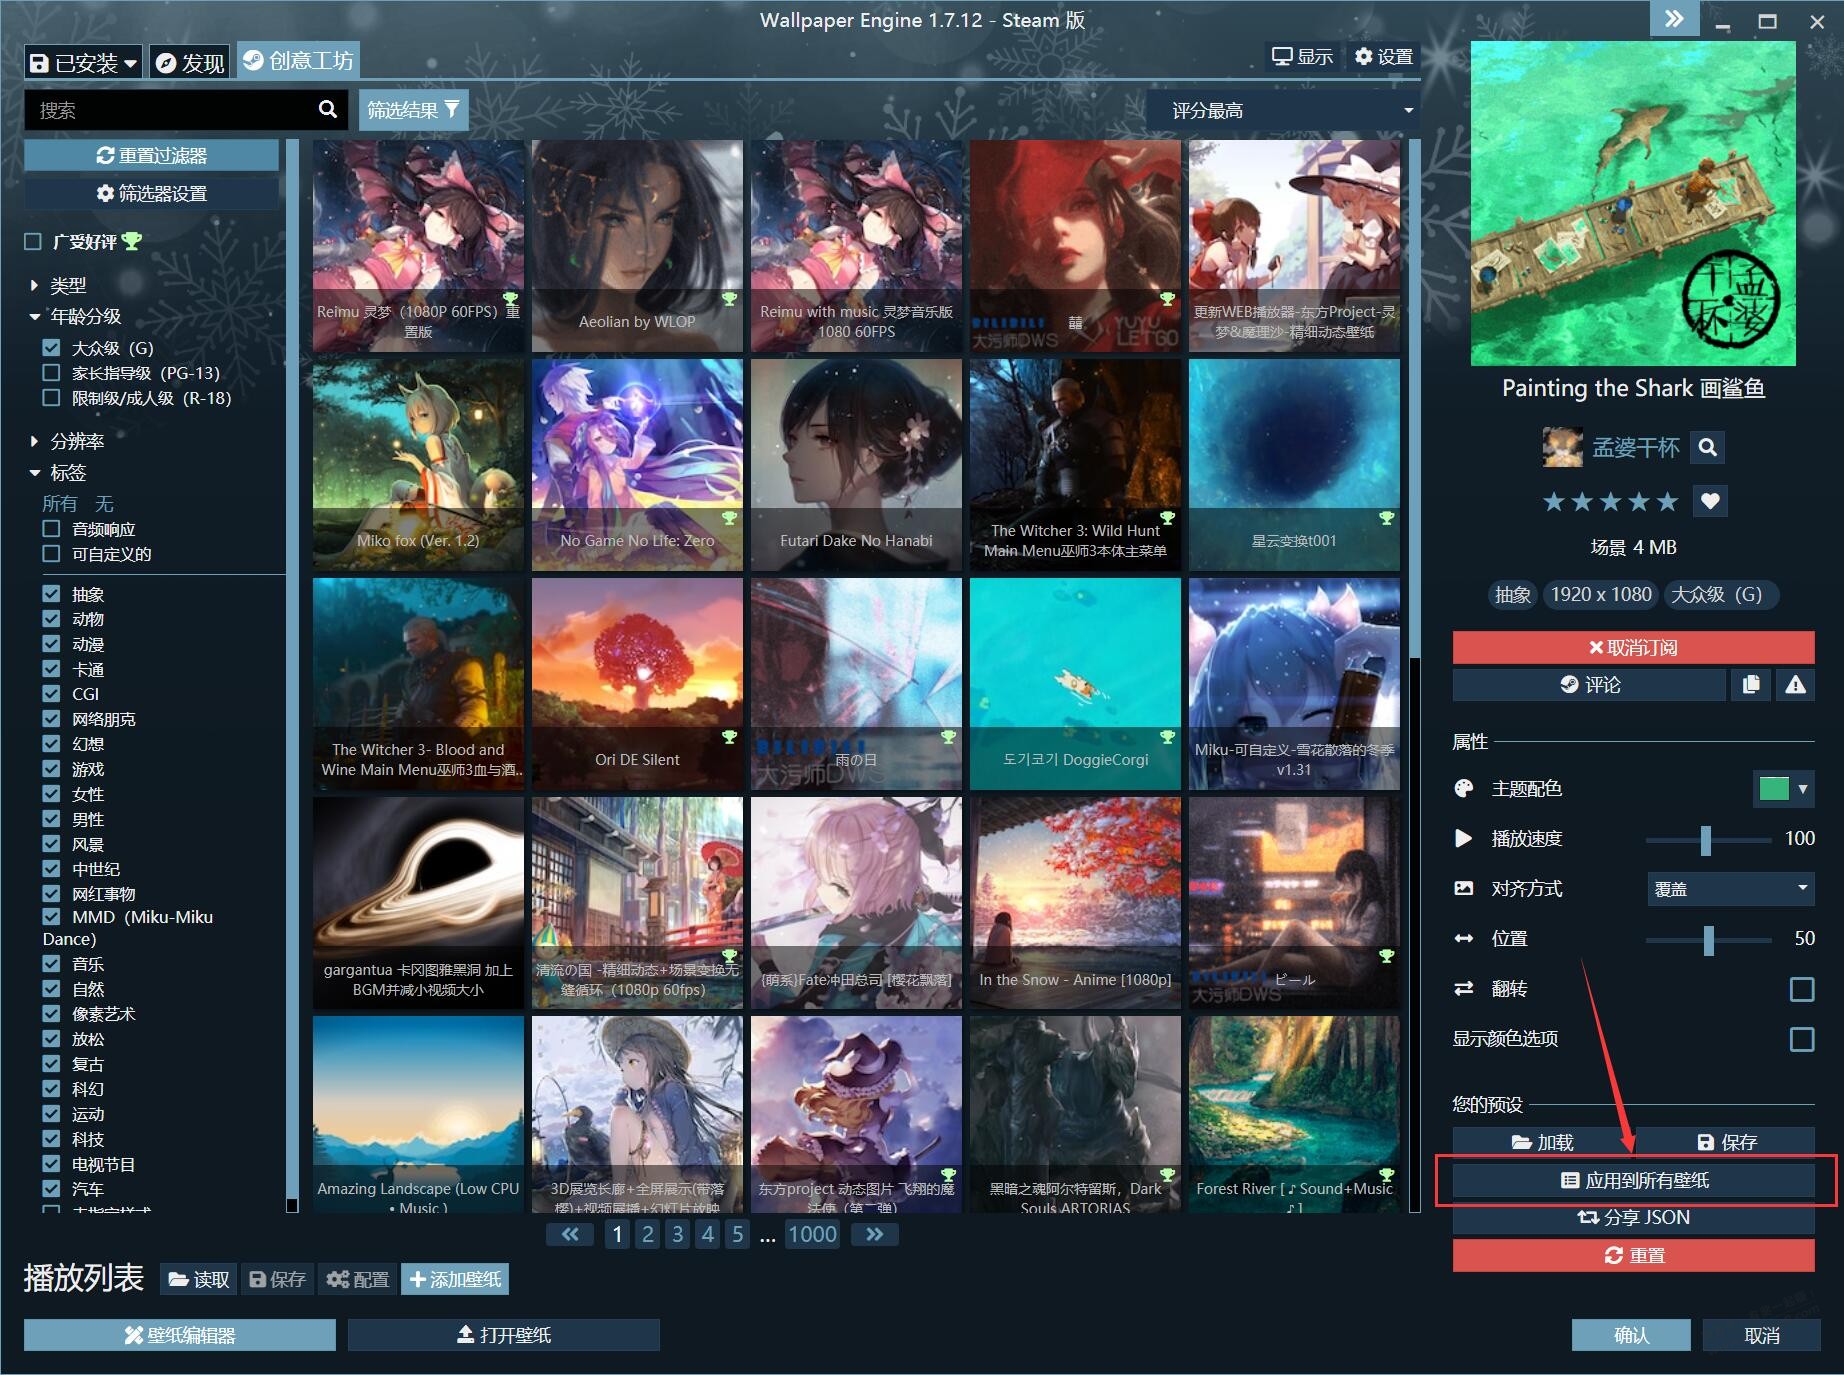
Task: Click 筛选结果 filter button
Action: (413, 109)
